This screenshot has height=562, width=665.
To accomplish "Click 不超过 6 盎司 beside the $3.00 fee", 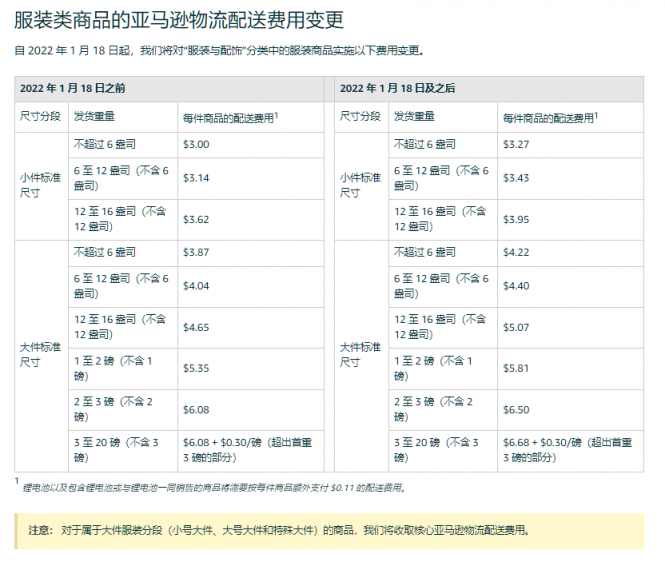I will [105, 145].
